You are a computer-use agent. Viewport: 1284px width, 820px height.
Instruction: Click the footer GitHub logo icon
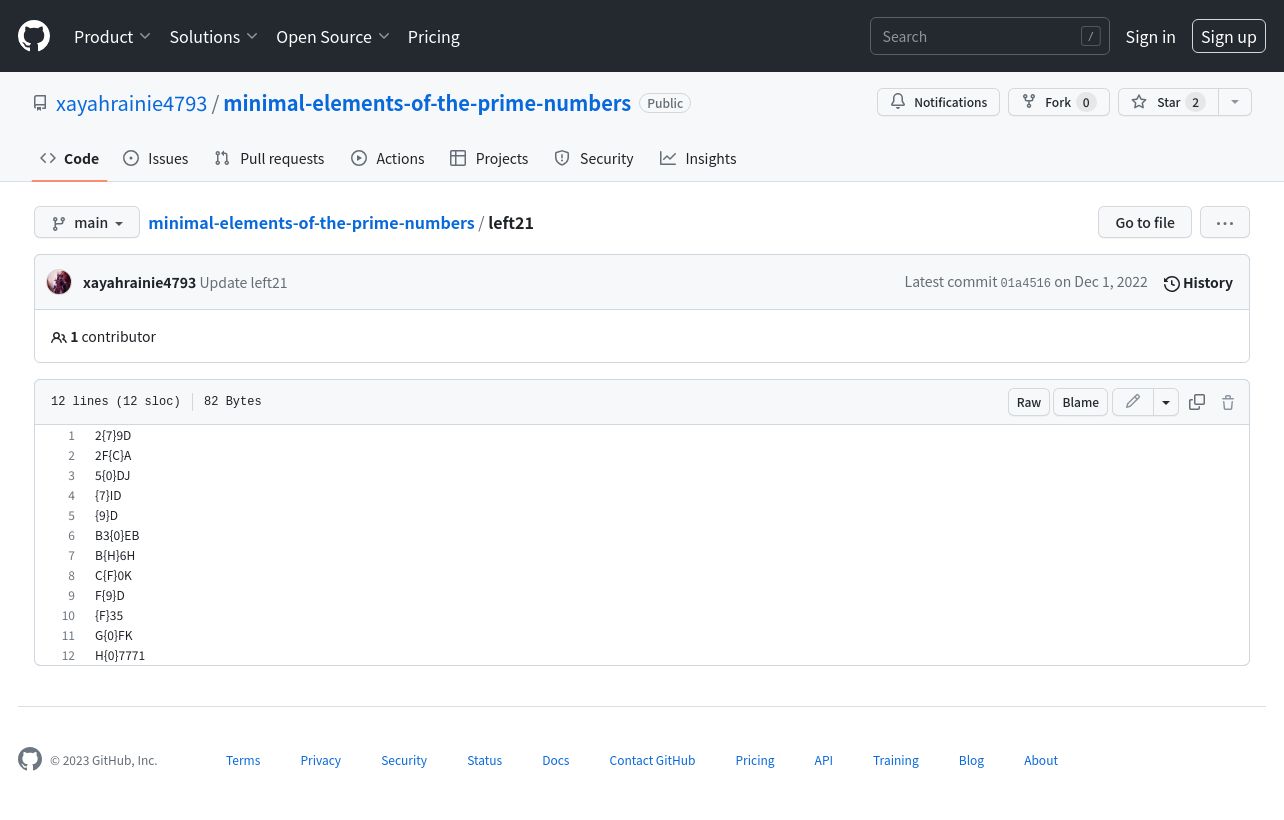30,759
